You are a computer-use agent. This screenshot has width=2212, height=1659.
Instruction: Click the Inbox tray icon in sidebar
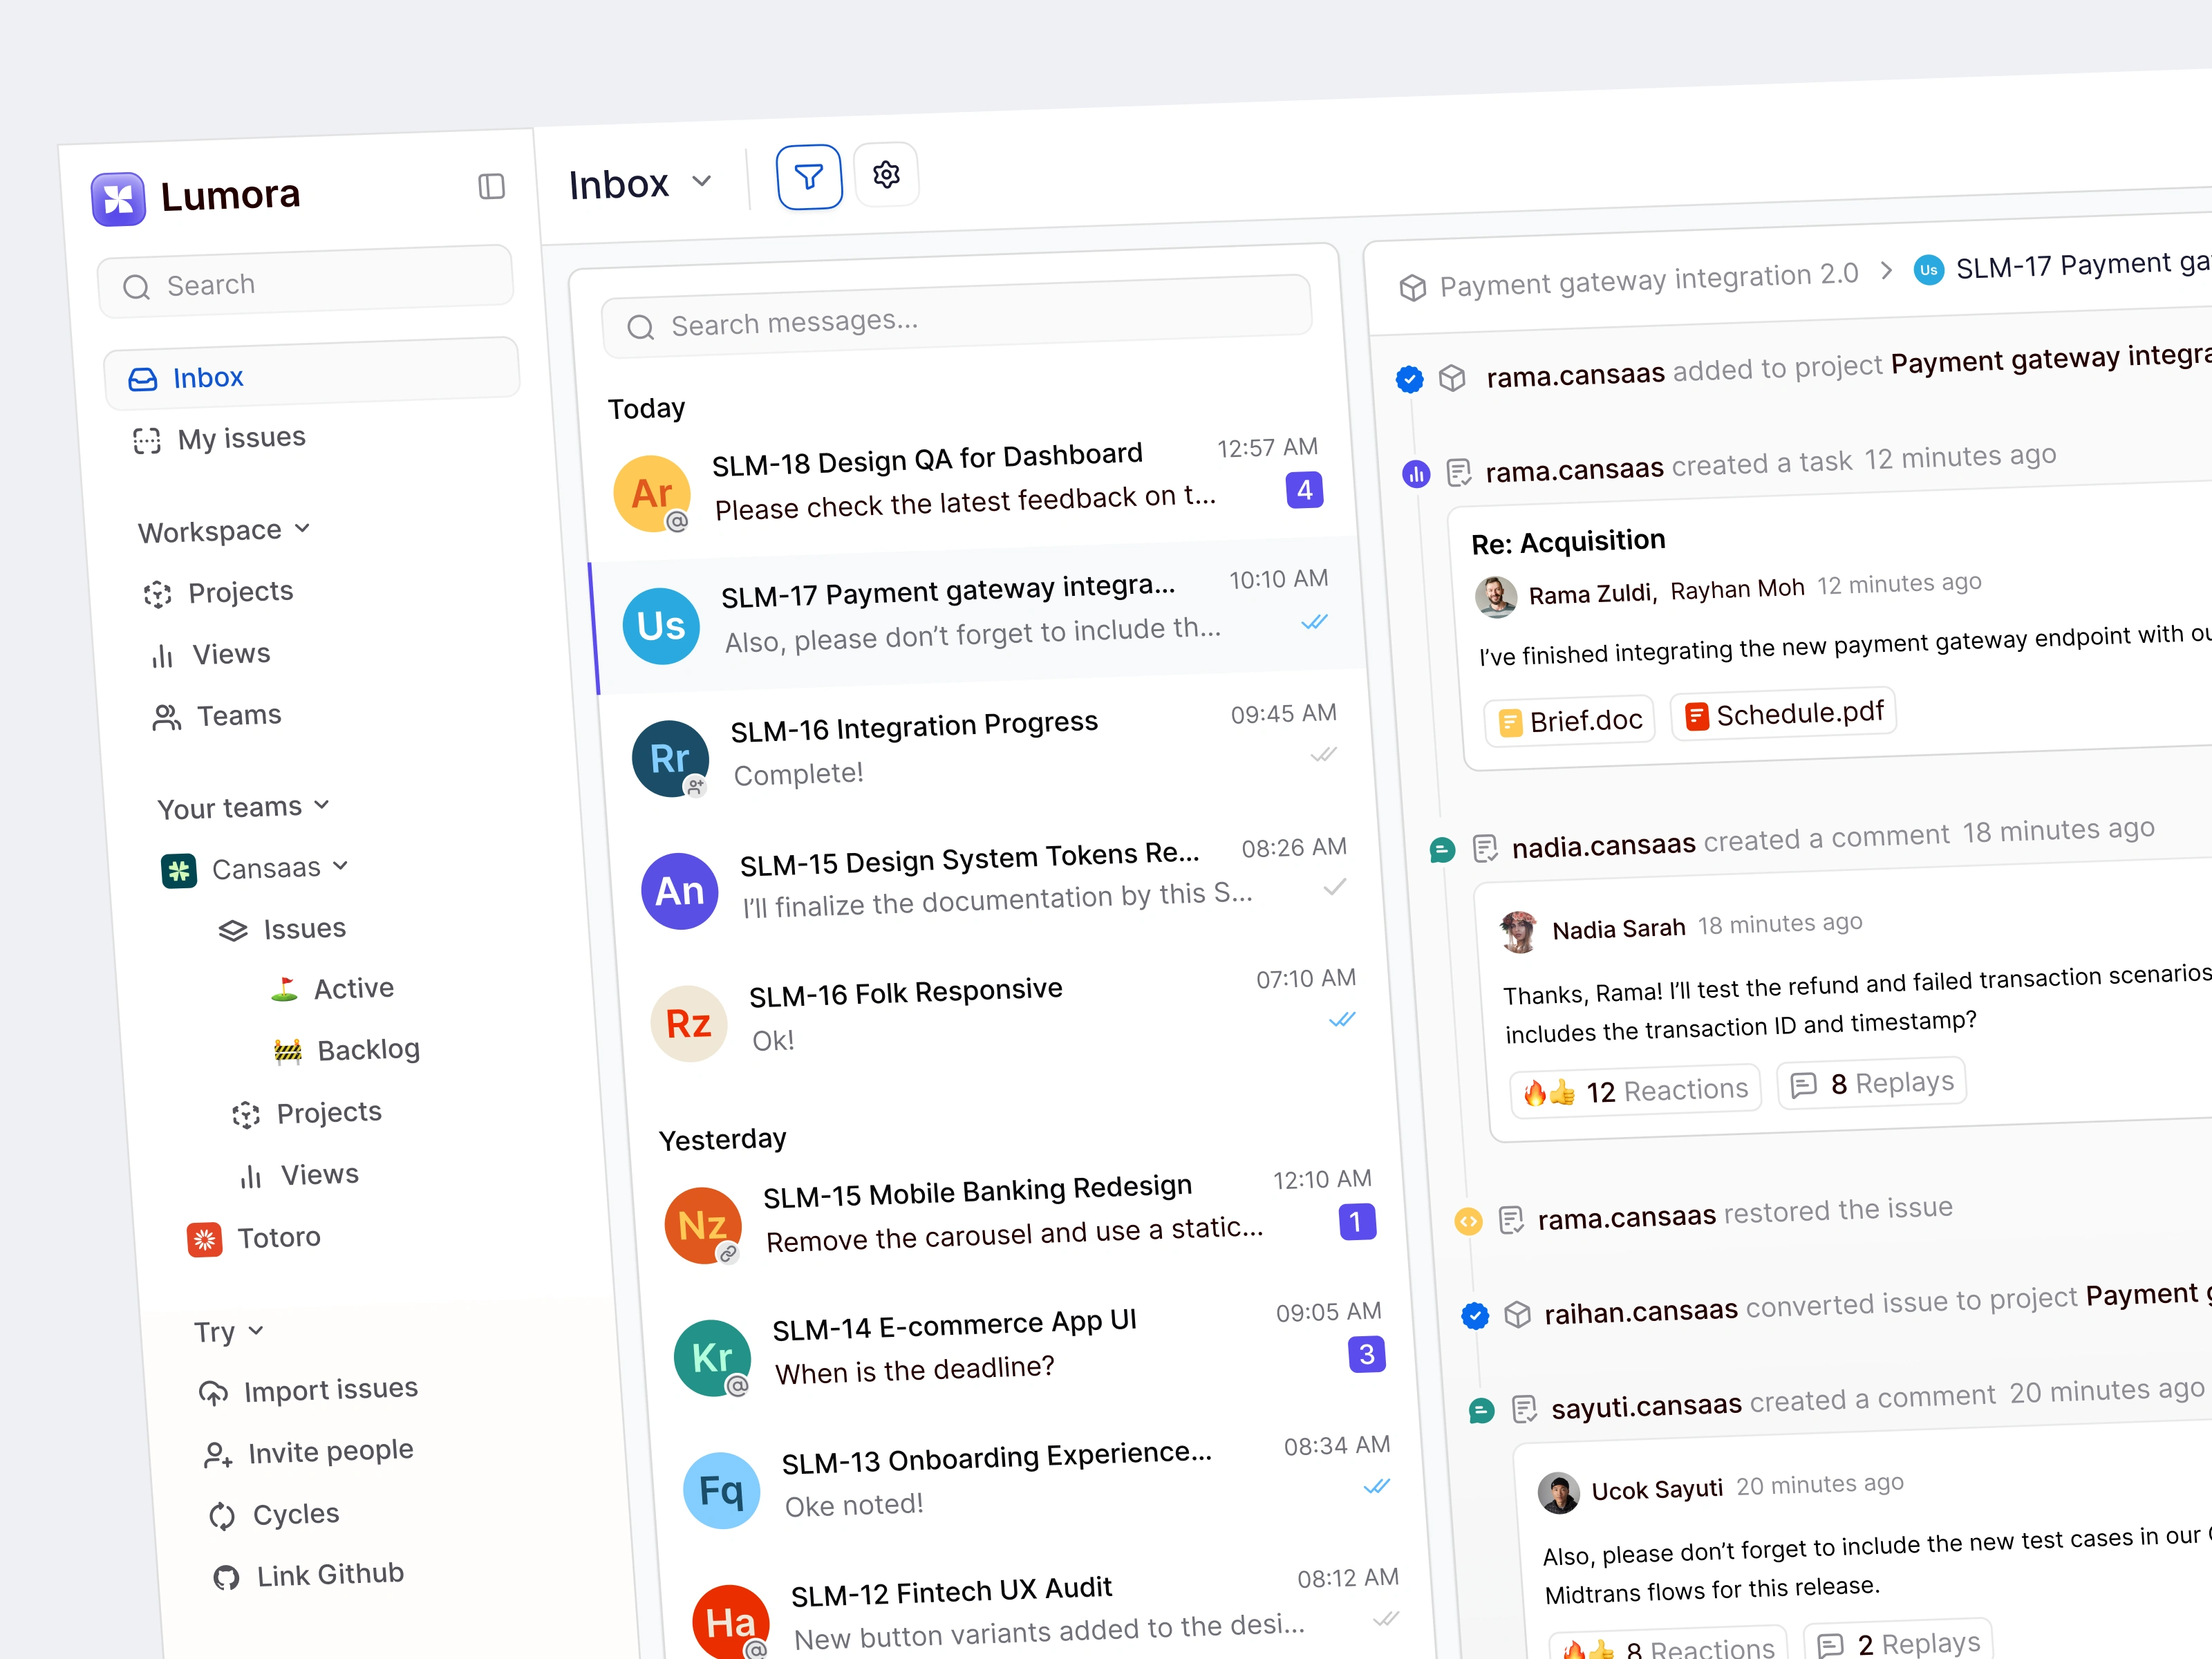[x=142, y=380]
